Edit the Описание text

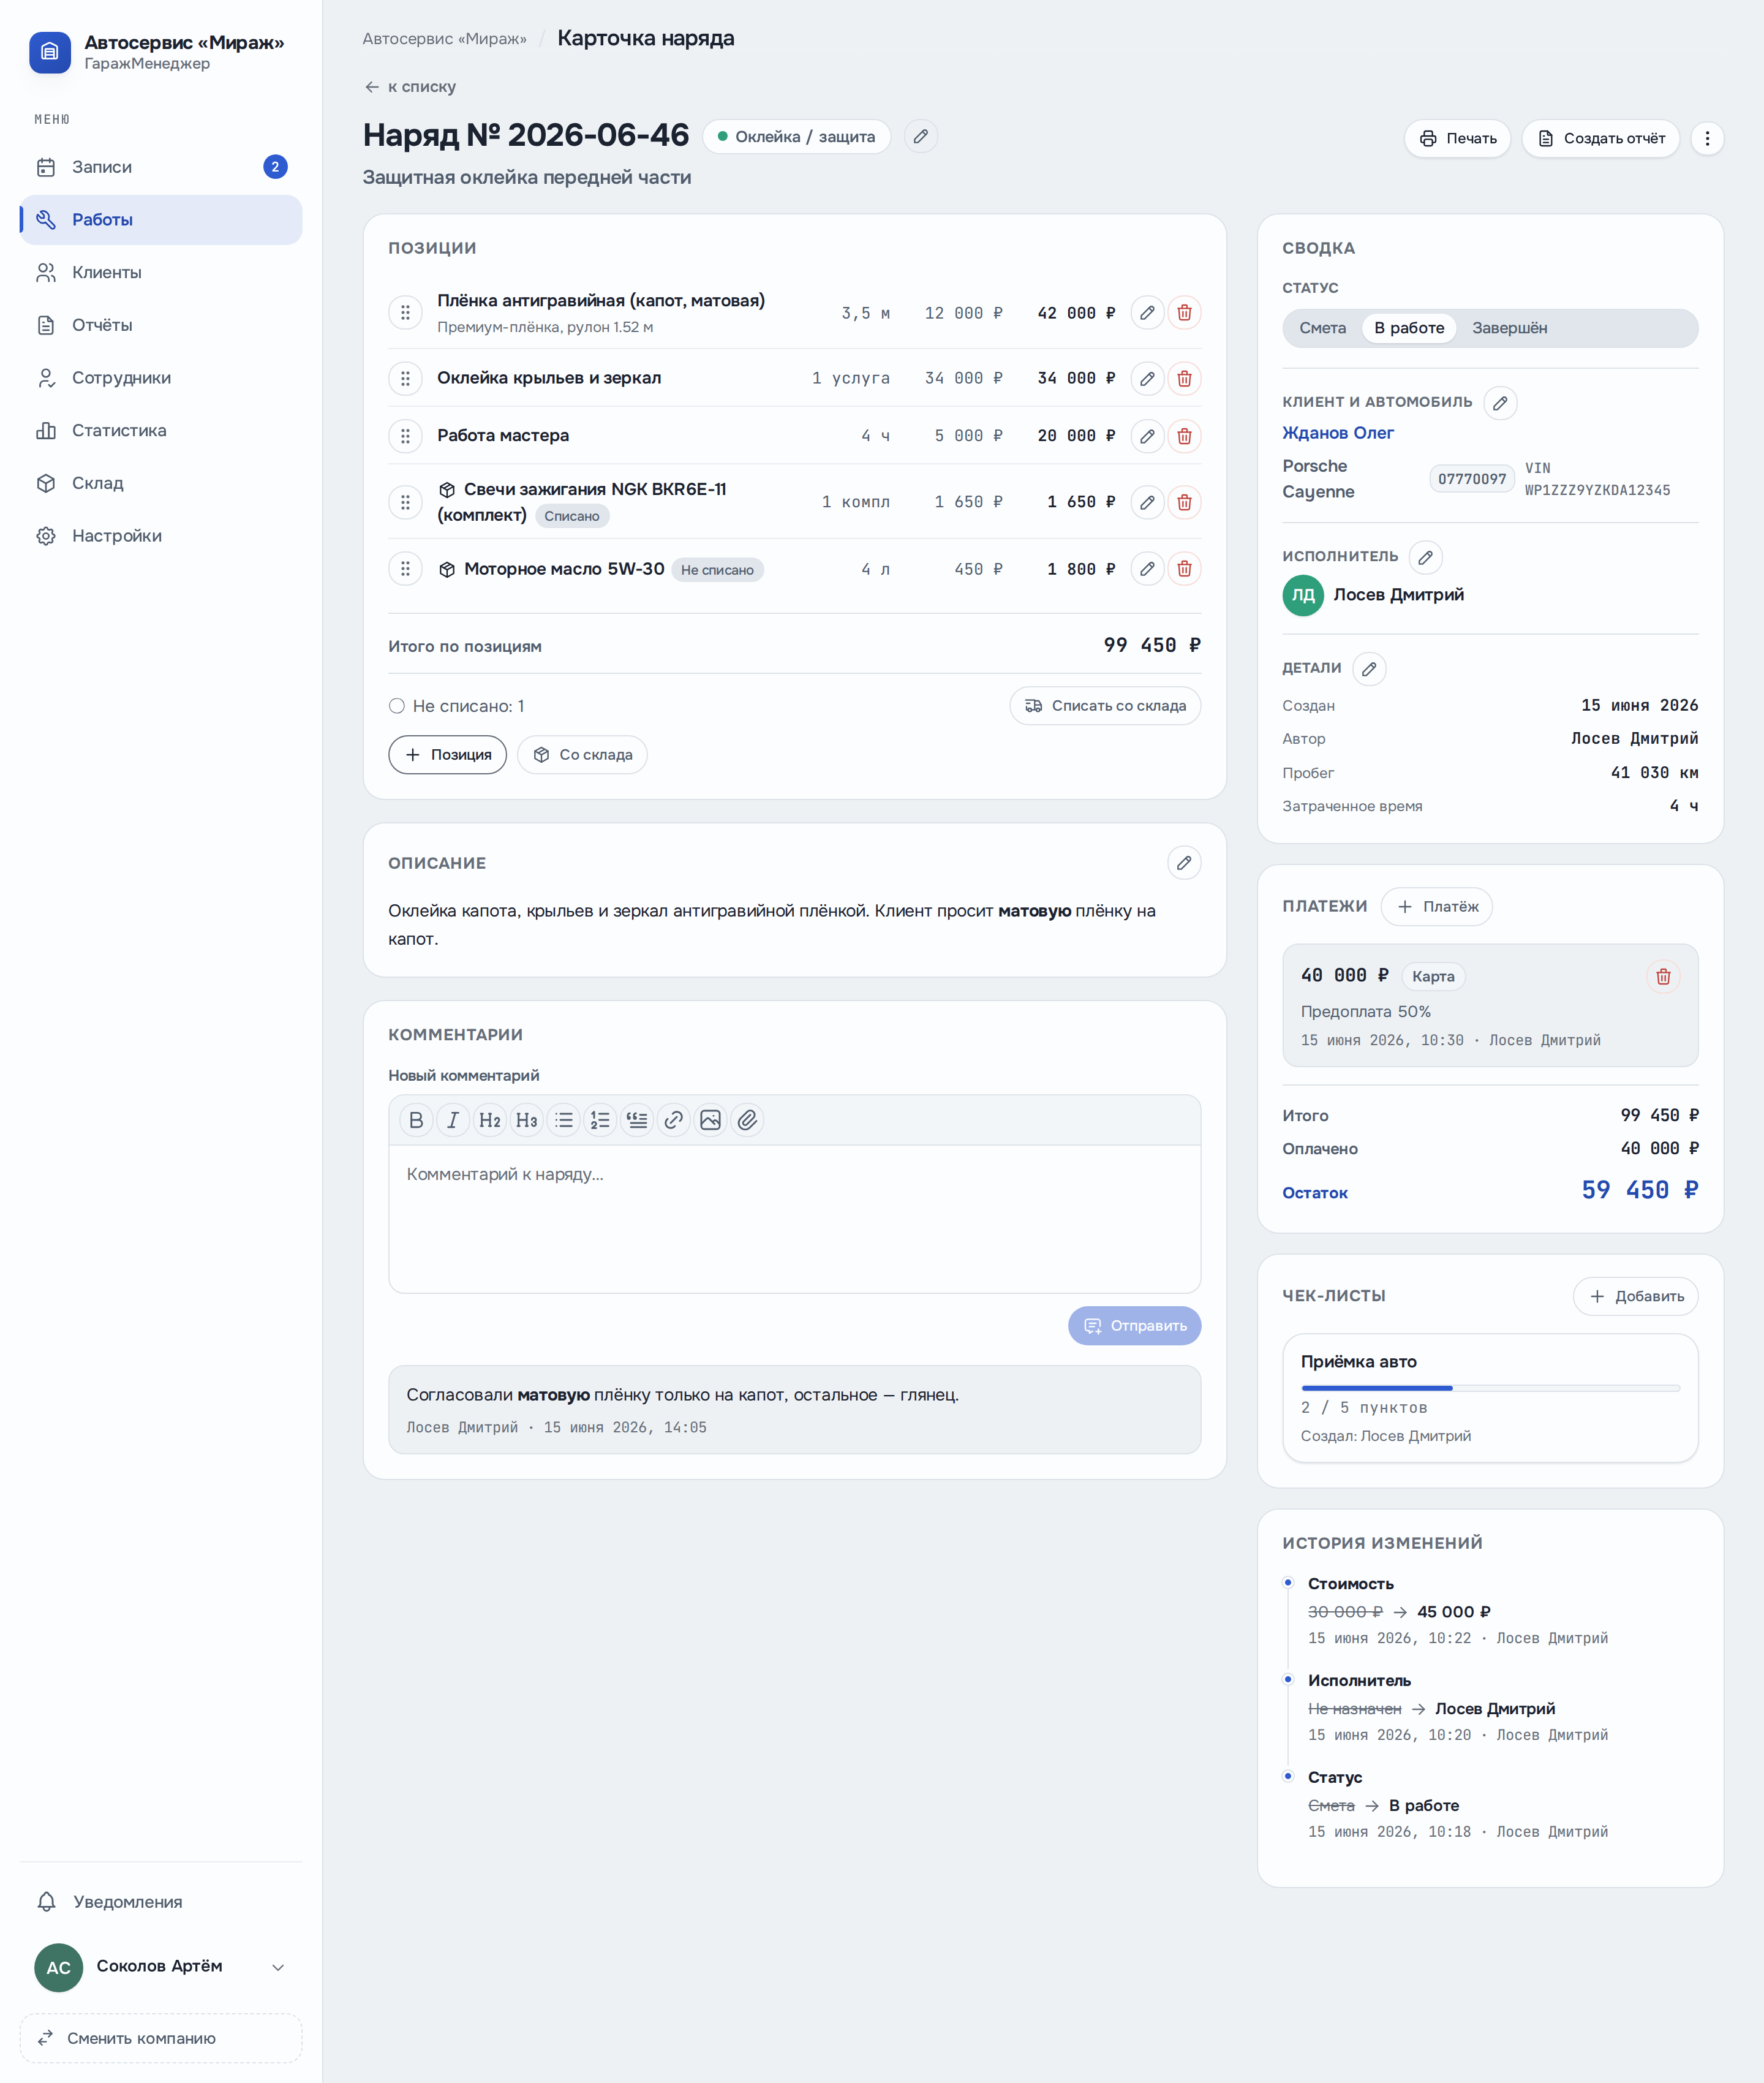(1184, 863)
